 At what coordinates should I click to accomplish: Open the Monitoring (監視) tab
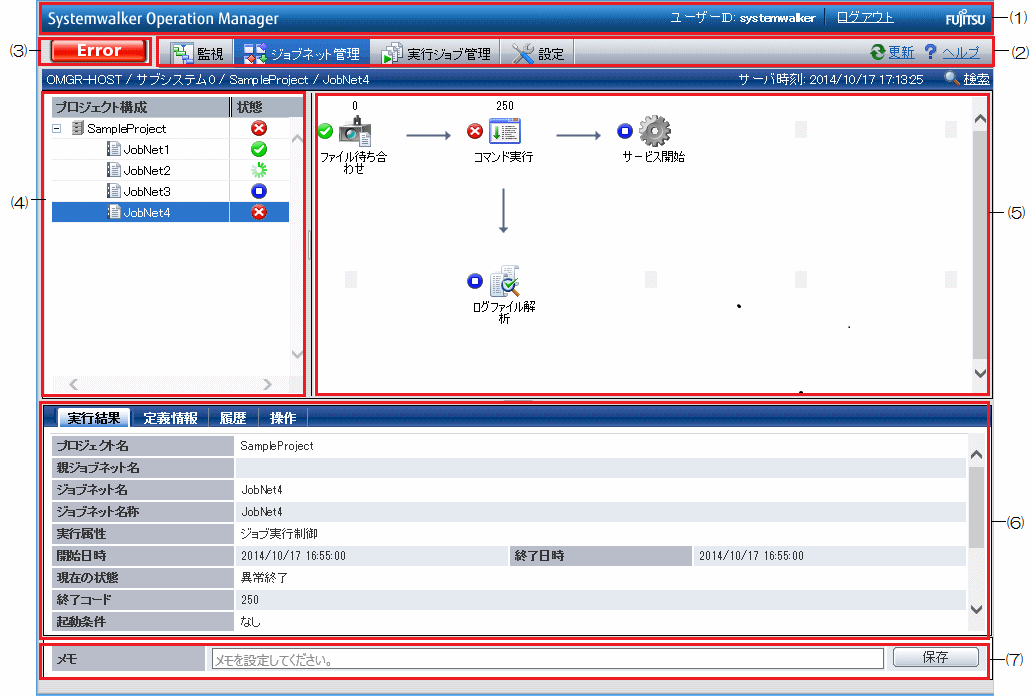200,53
